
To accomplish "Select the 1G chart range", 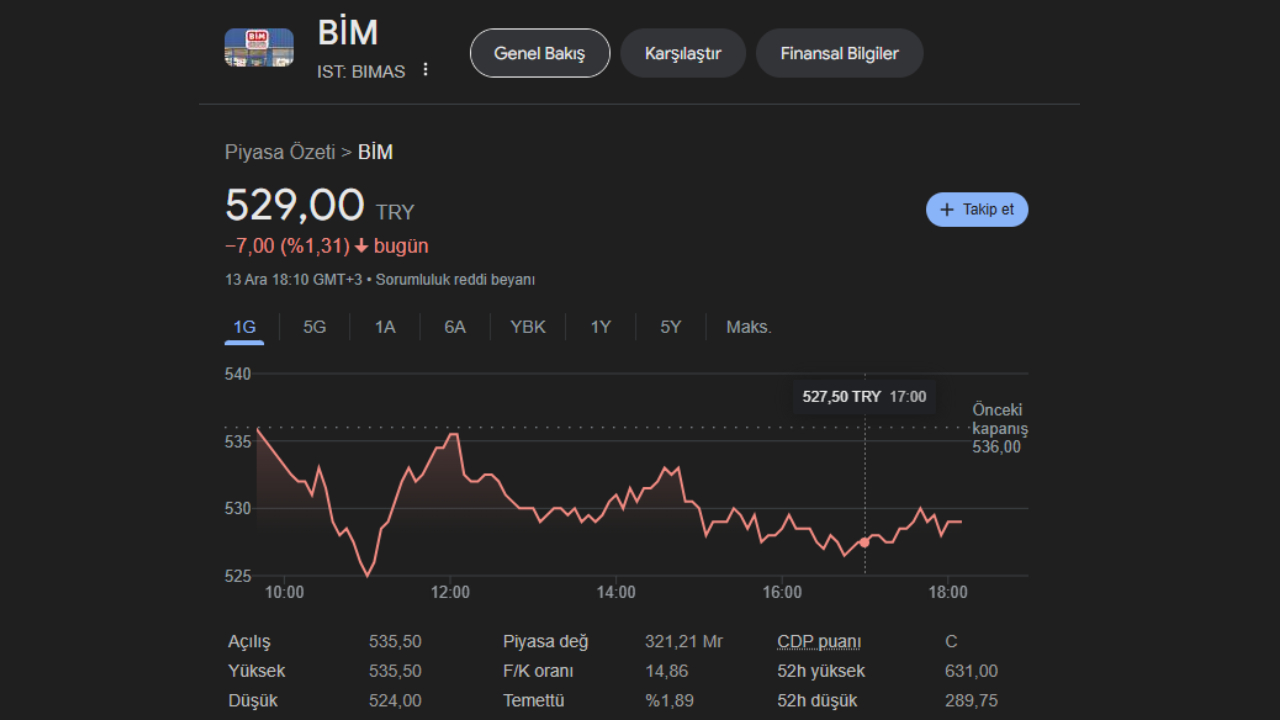I will click(x=244, y=327).
